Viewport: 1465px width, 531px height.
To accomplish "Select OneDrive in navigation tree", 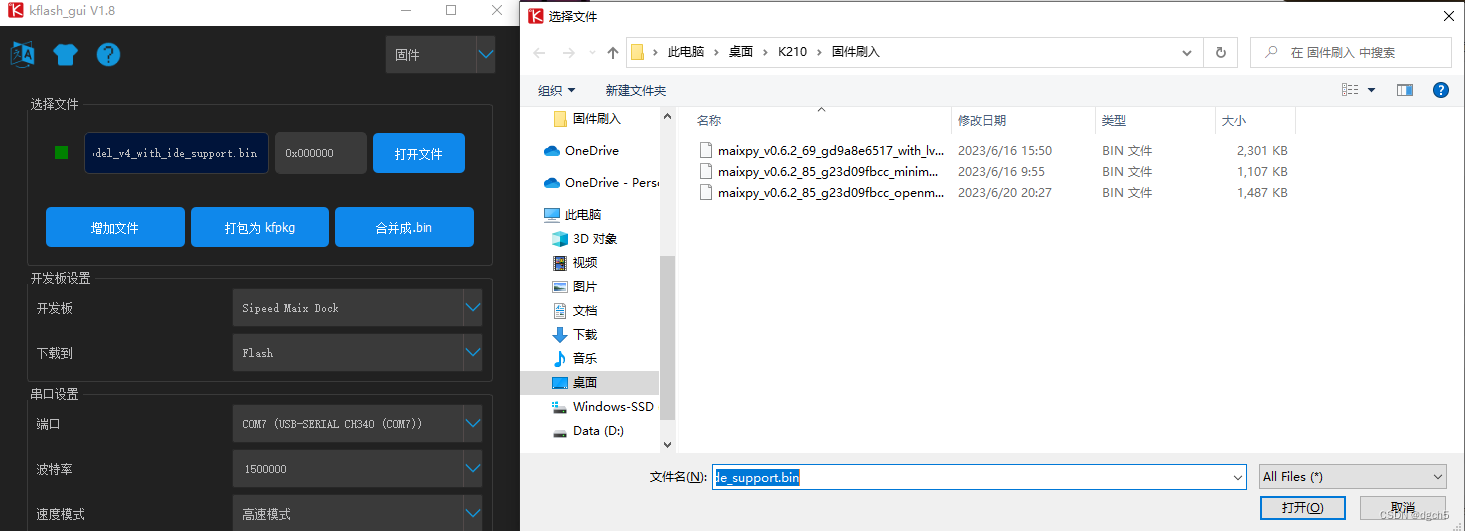I will click(x=581, y=150).
